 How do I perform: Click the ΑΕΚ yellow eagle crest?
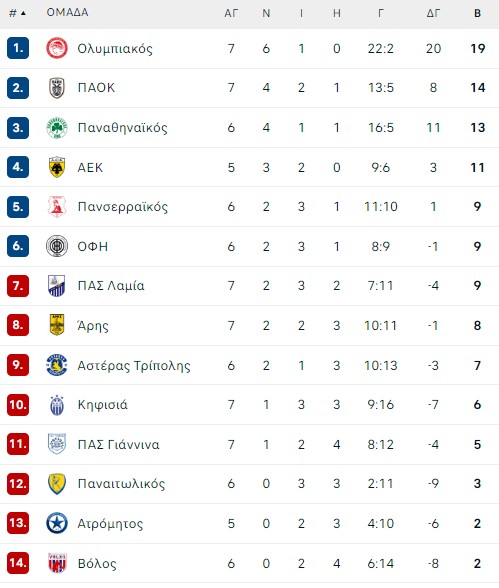[x=57, y=167]
